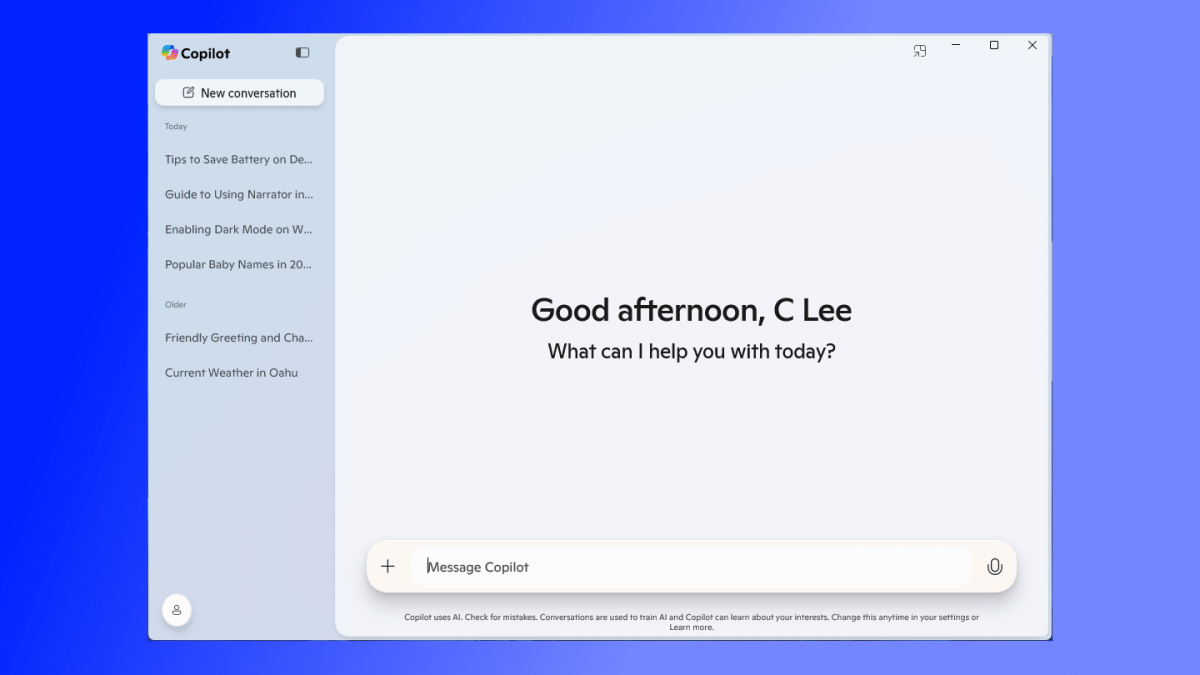
Task: Open the account profile icon
Action: tap(177, 609)
